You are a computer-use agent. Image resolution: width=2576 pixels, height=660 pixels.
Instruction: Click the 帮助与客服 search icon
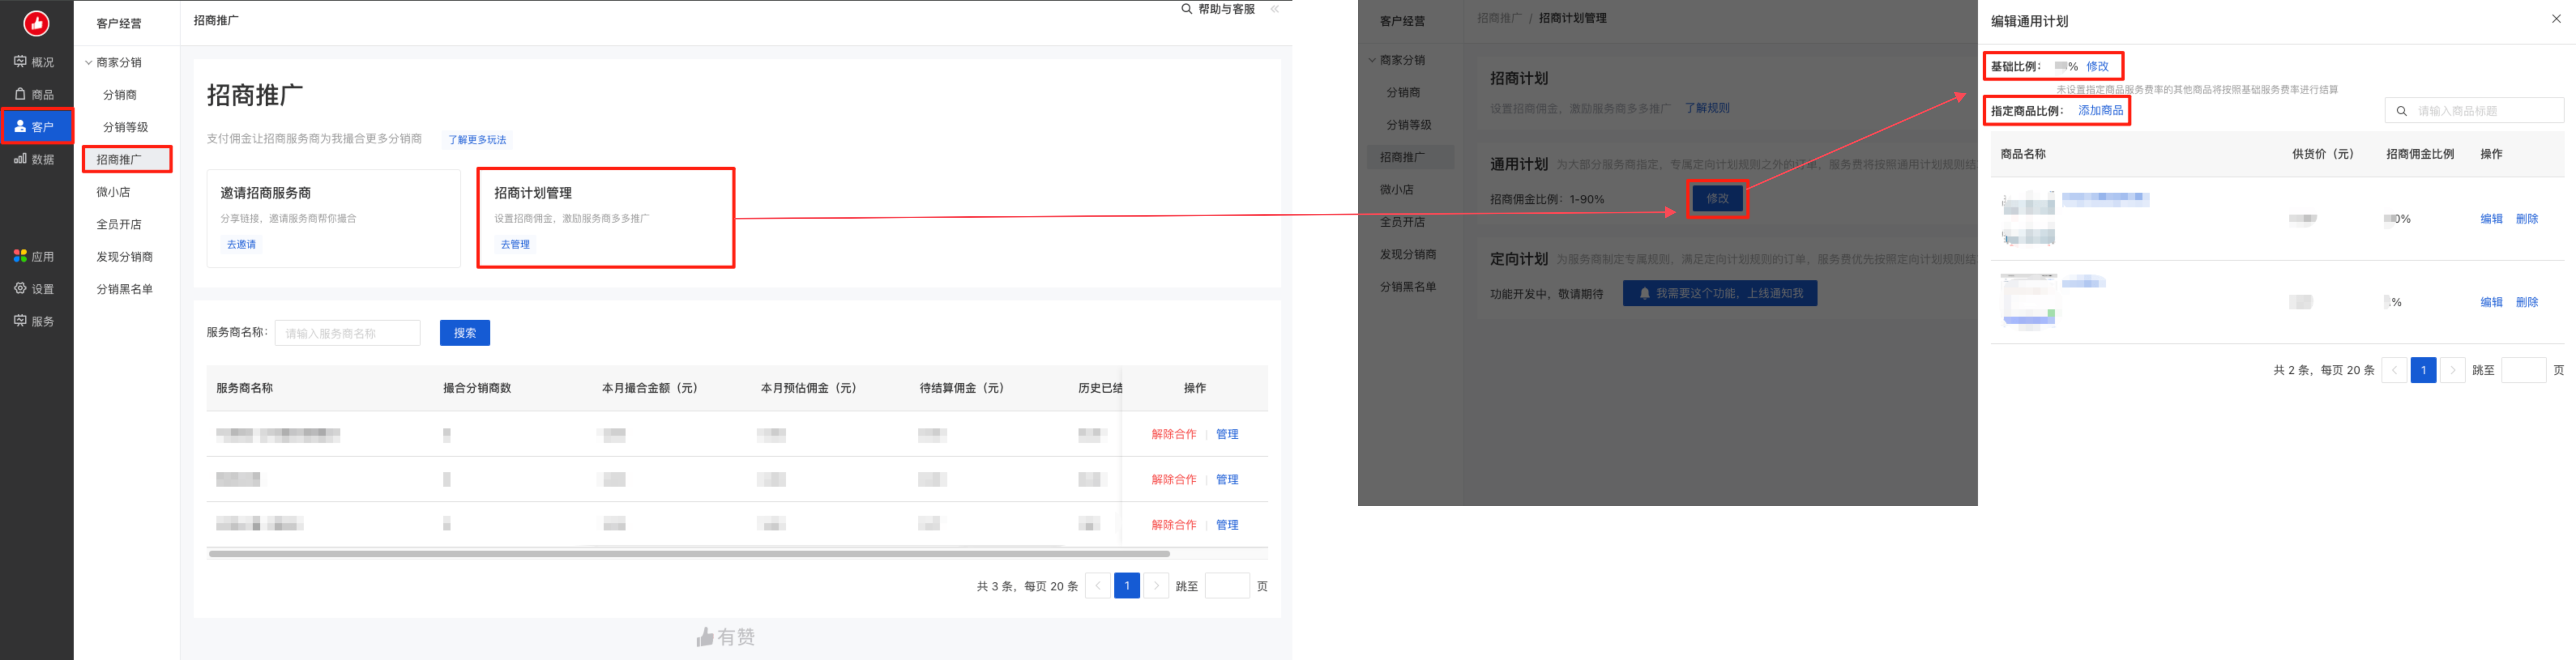click(x=1187, y=9)
